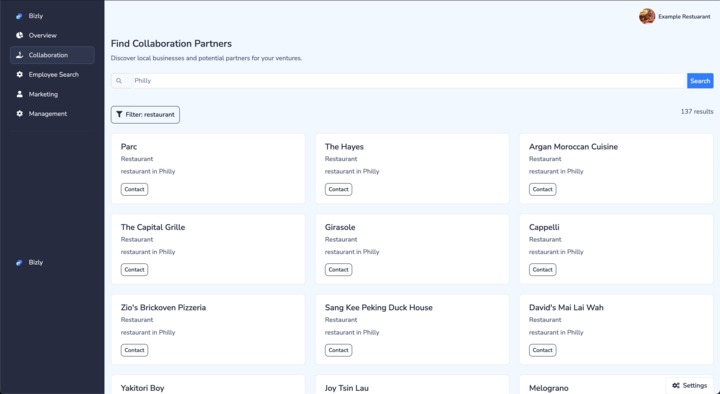Click the Melograno card title
Viewport: 720px width, 394px height.
pyautogui.click(x=549, y=388)
